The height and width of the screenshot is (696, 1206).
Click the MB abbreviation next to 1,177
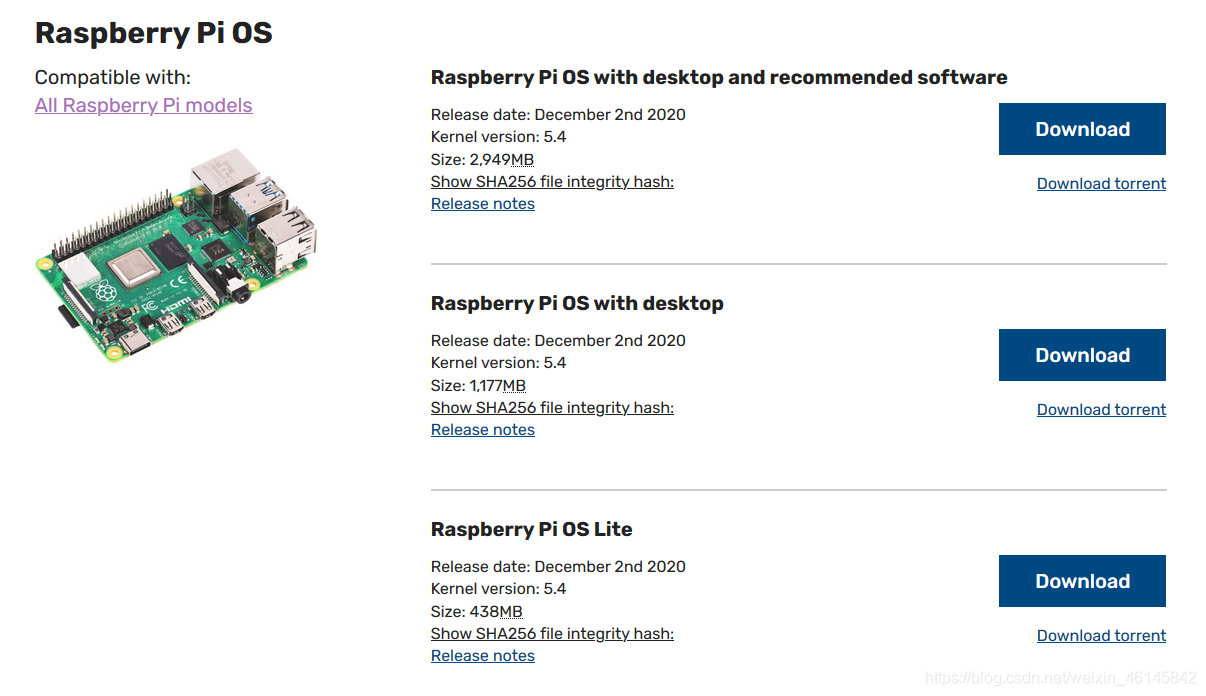514,386
